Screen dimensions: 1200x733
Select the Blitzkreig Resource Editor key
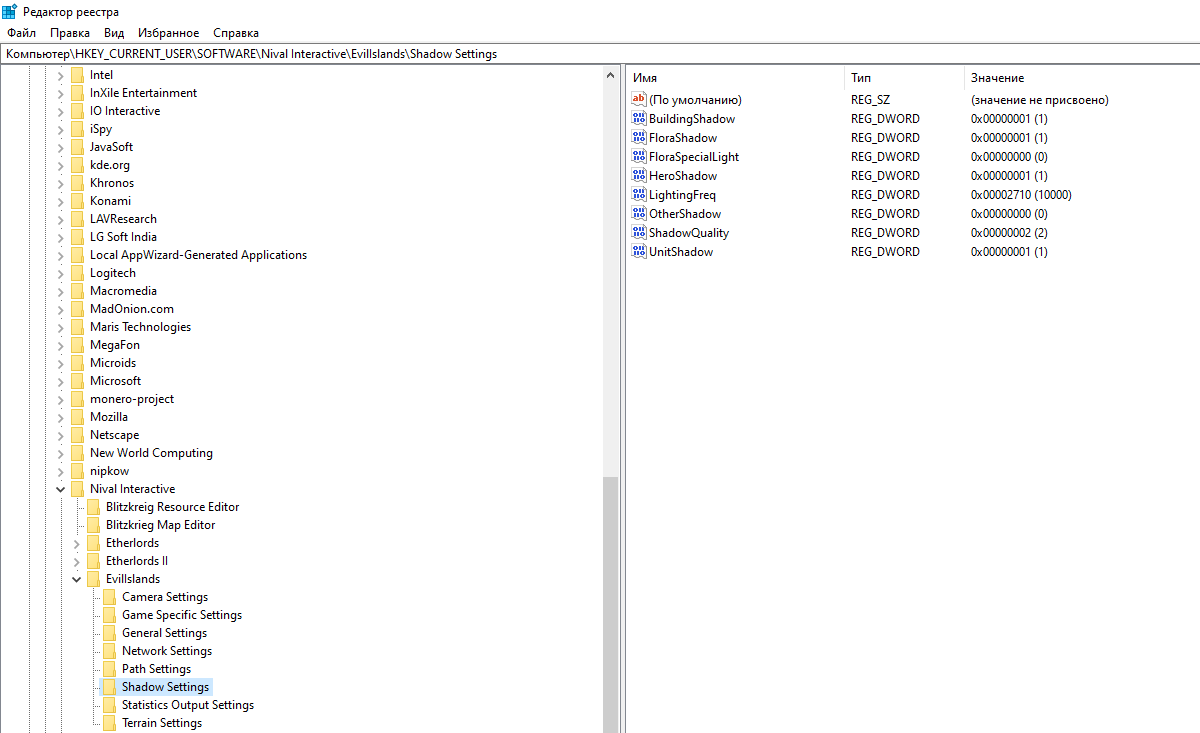(x=172, y=507)
